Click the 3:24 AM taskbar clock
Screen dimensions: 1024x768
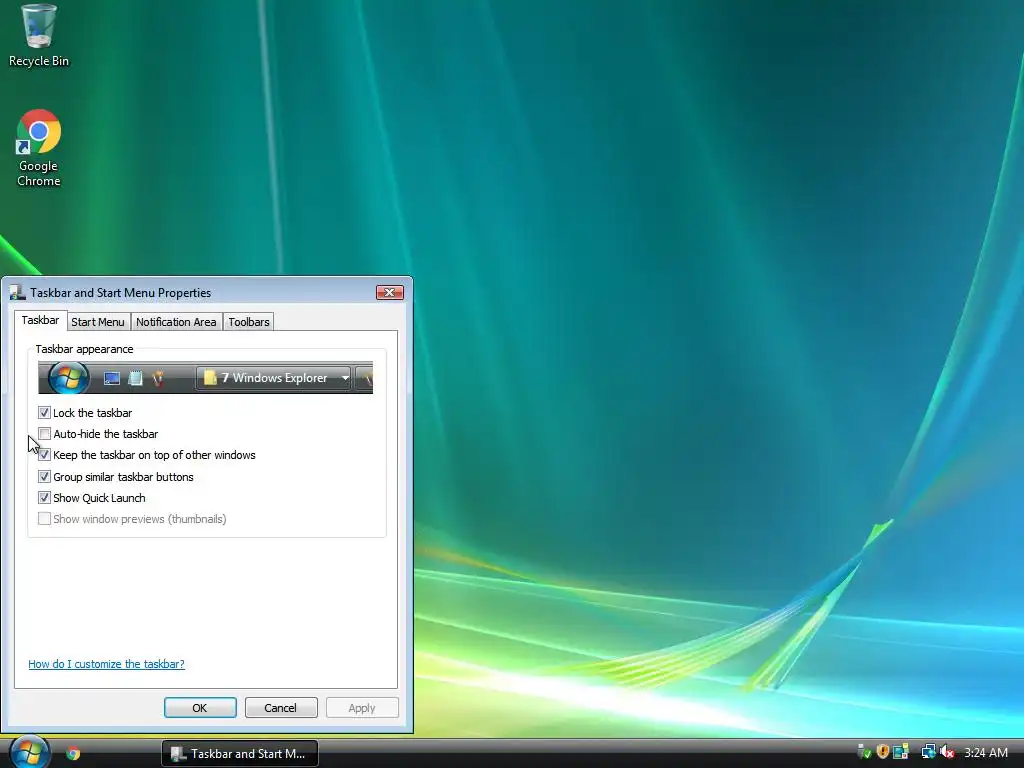985,752
